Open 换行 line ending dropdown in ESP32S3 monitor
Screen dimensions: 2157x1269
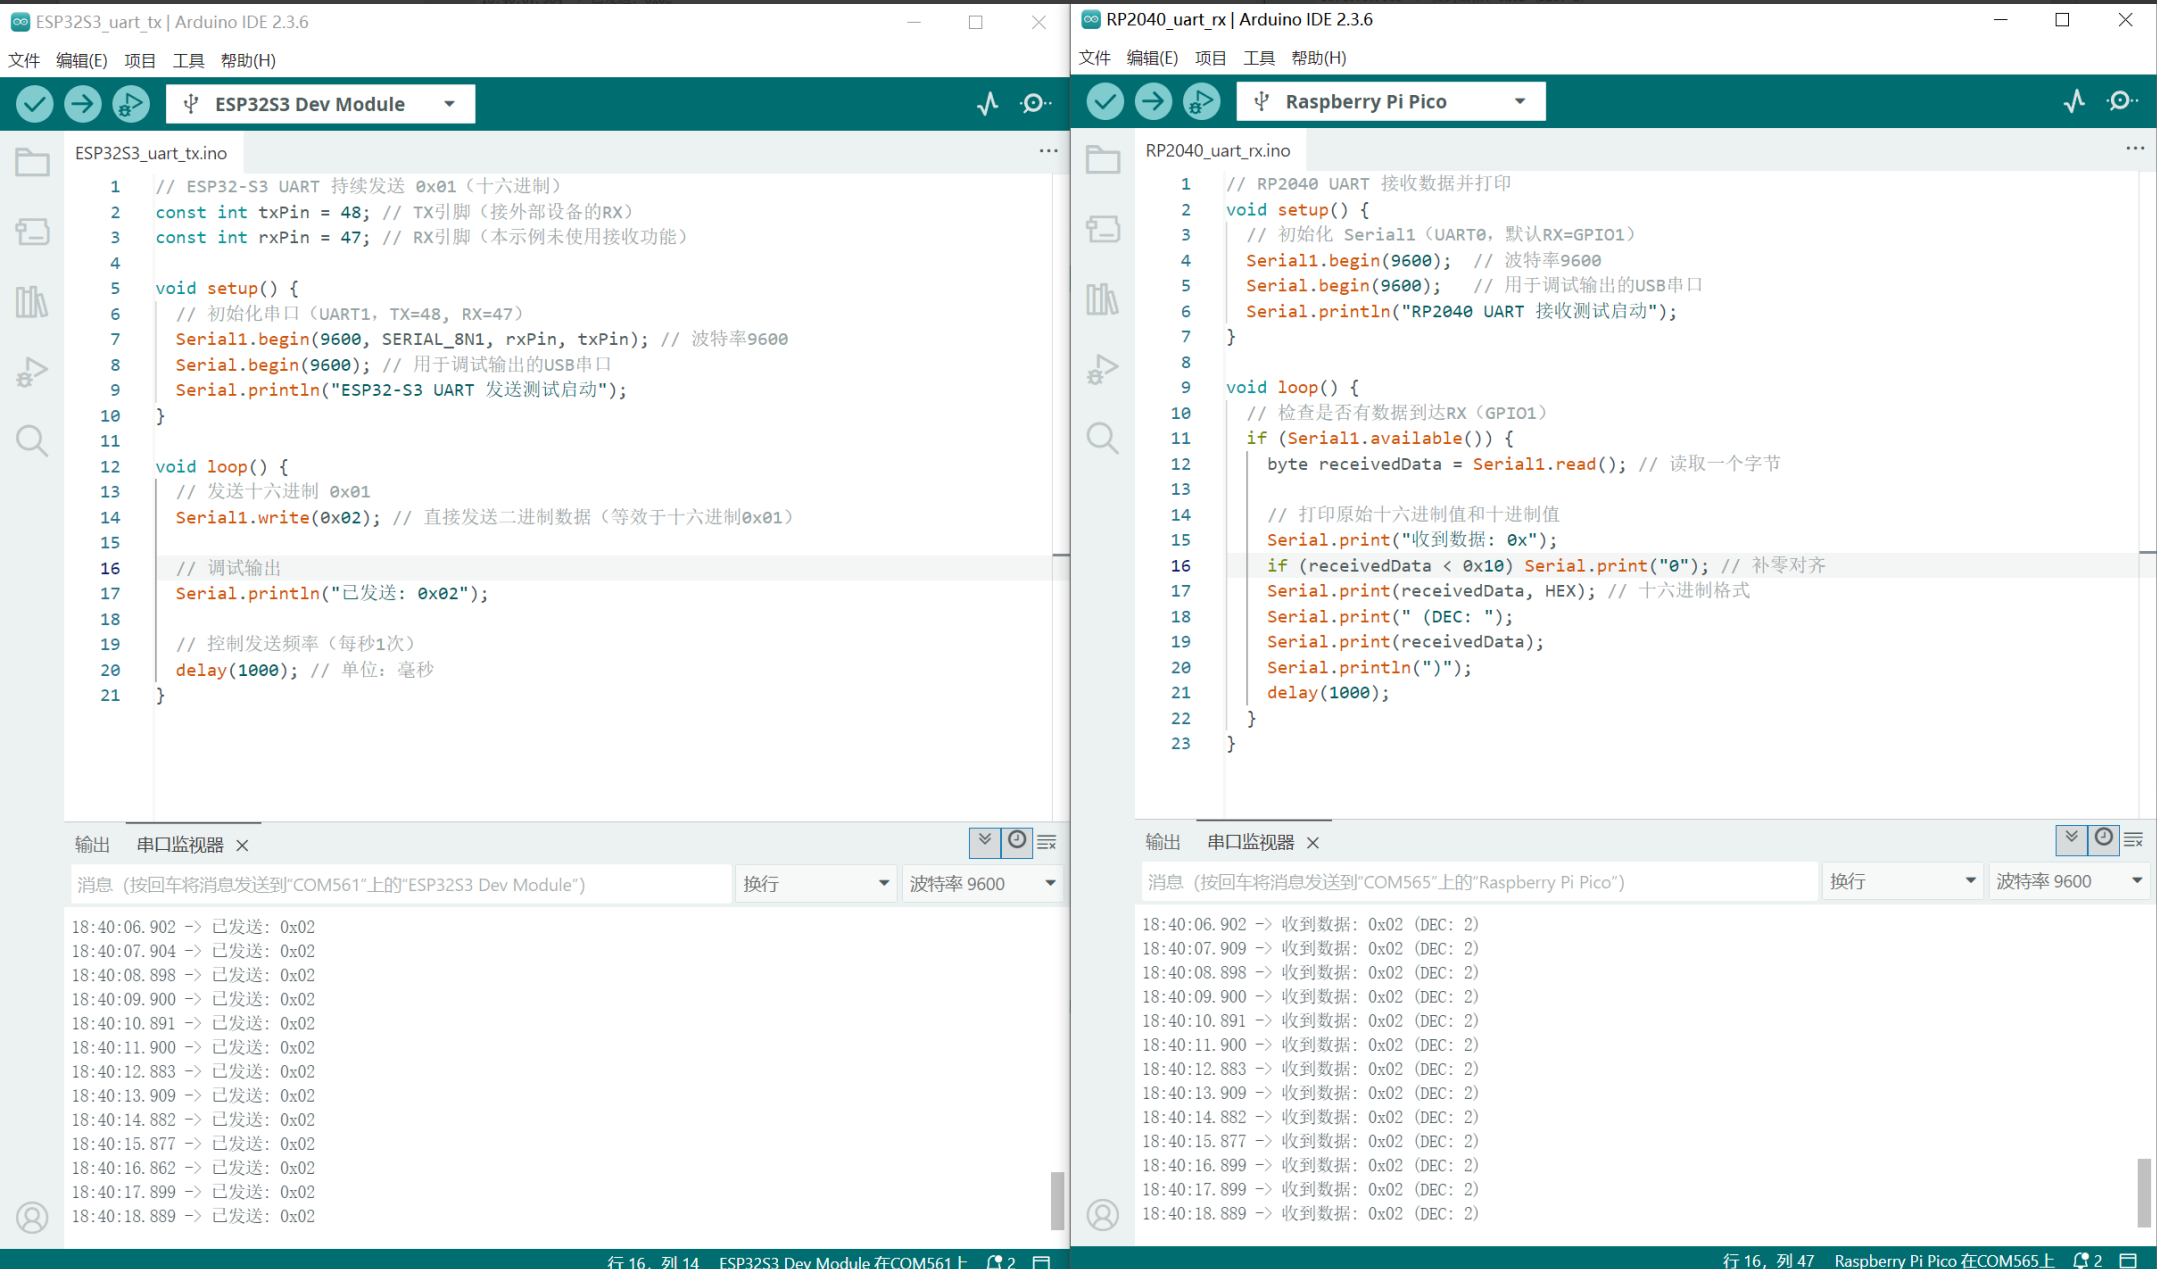tap(815, 884)
